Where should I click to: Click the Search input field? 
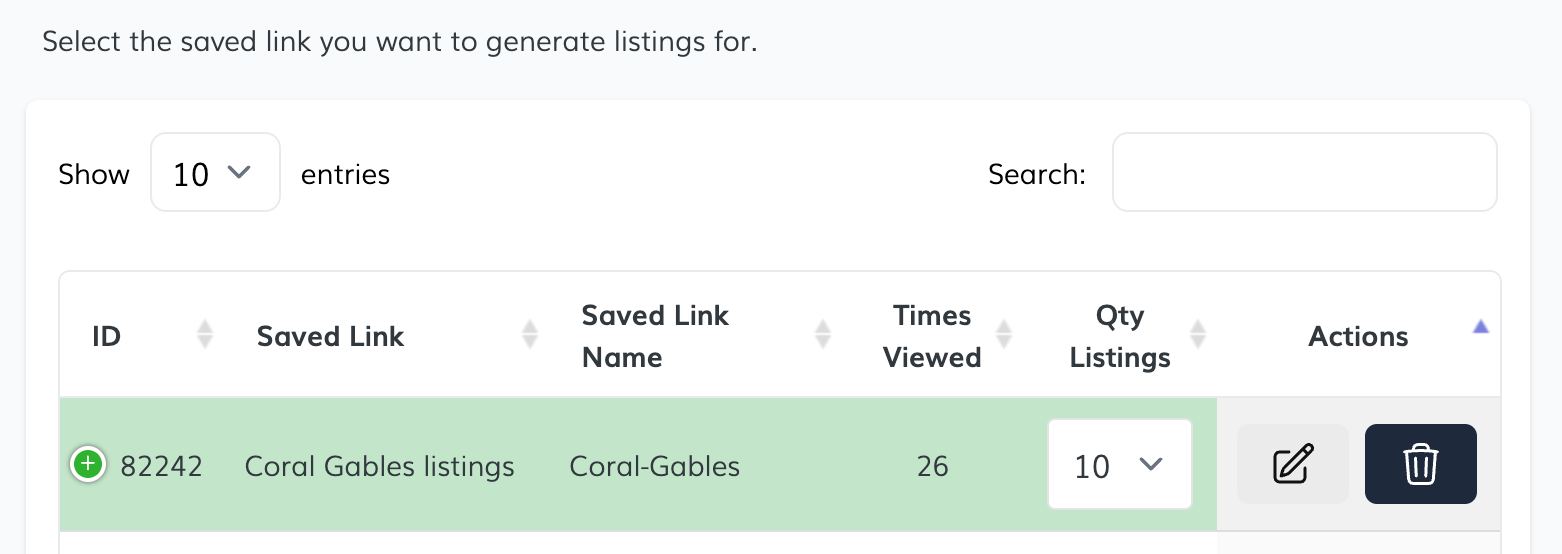coord(1304,173)
